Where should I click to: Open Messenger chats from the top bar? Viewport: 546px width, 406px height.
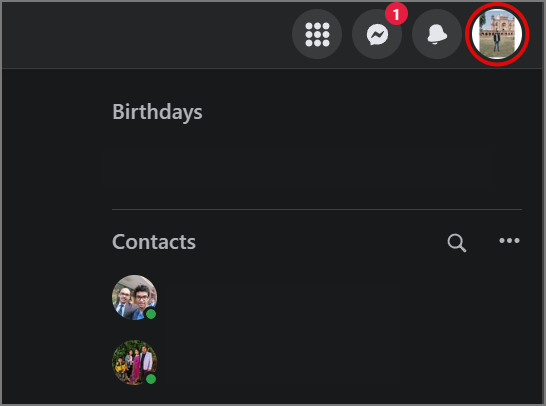coord(377,34)
